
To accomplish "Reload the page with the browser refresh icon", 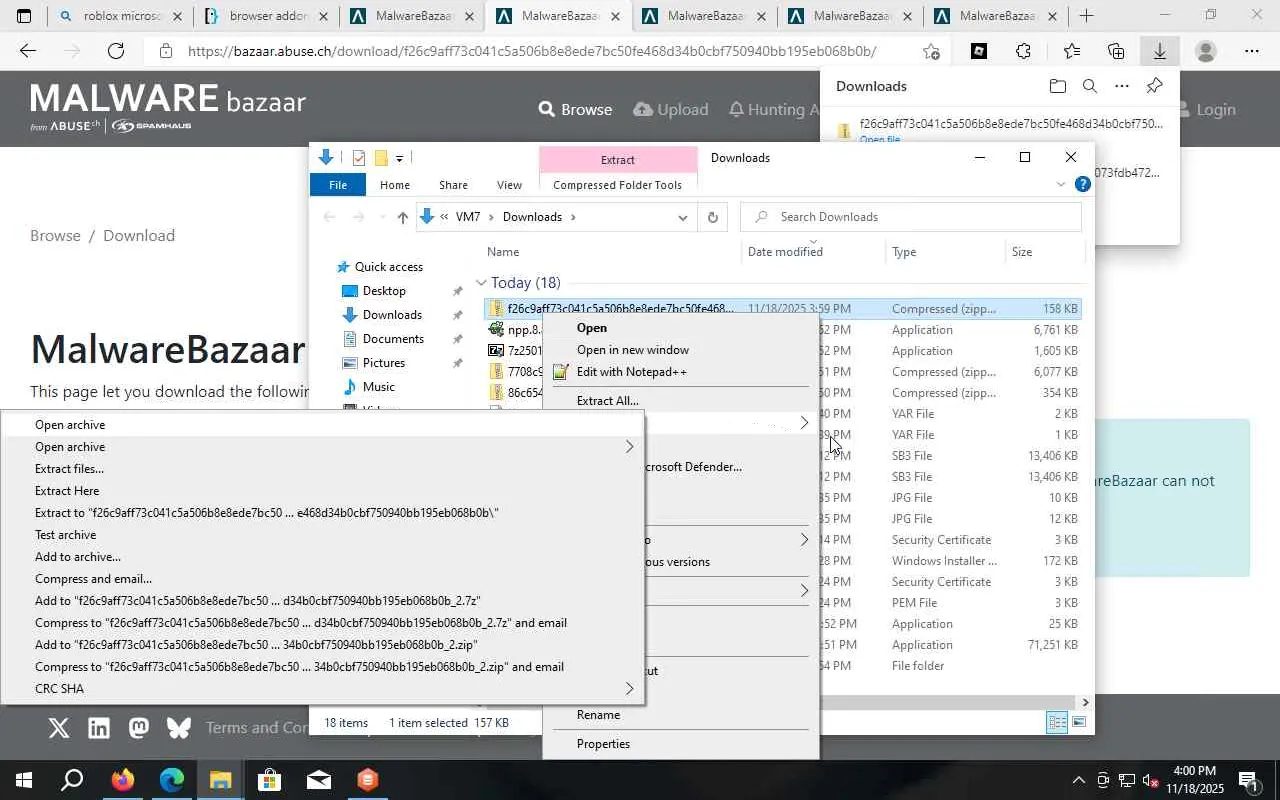I will tap(116, 51).
